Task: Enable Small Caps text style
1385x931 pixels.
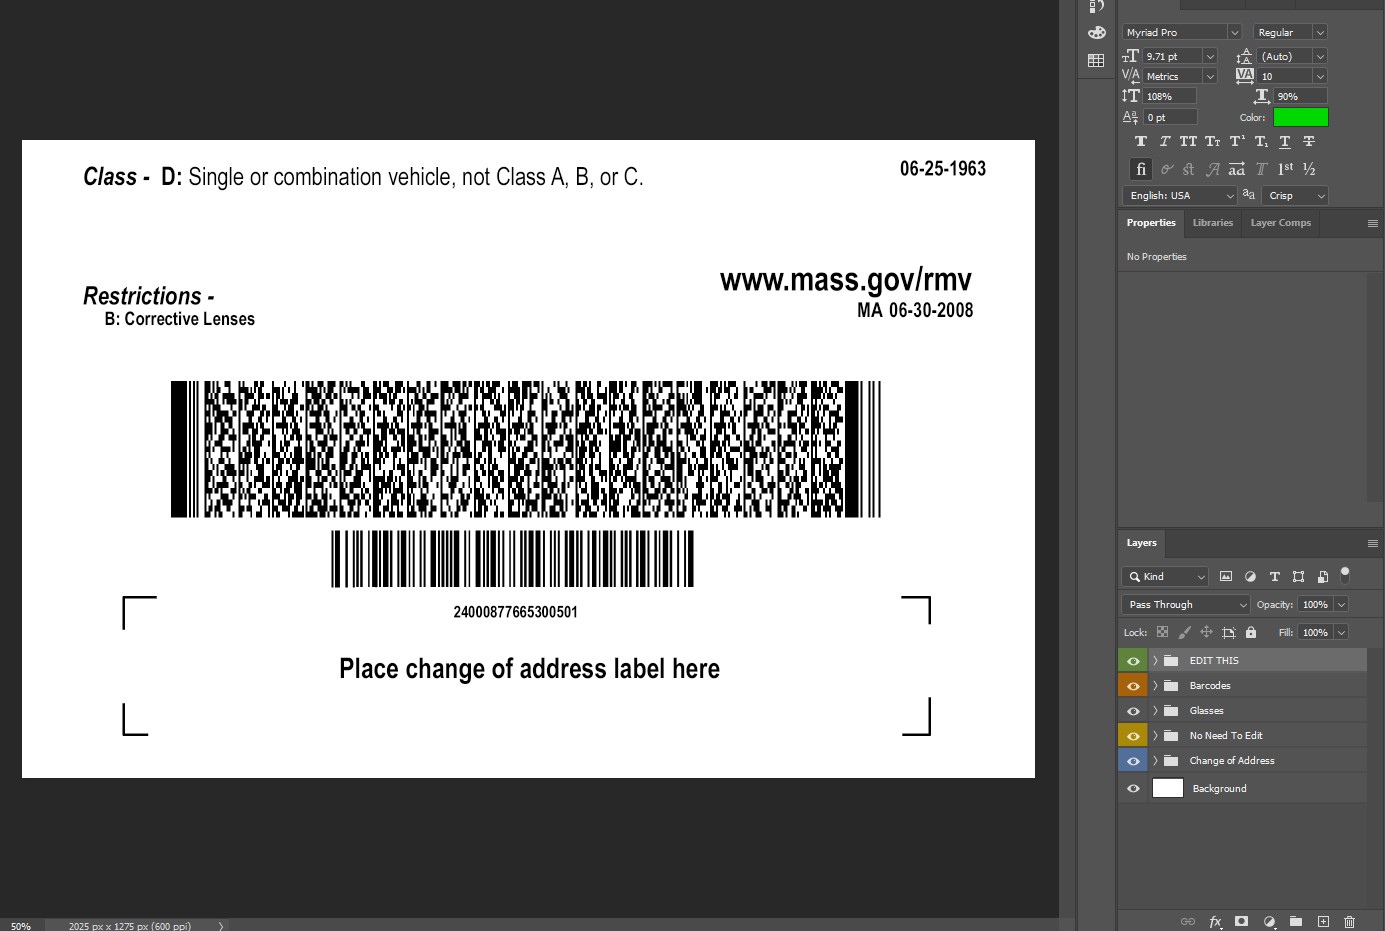Action: coord(1213,142)
